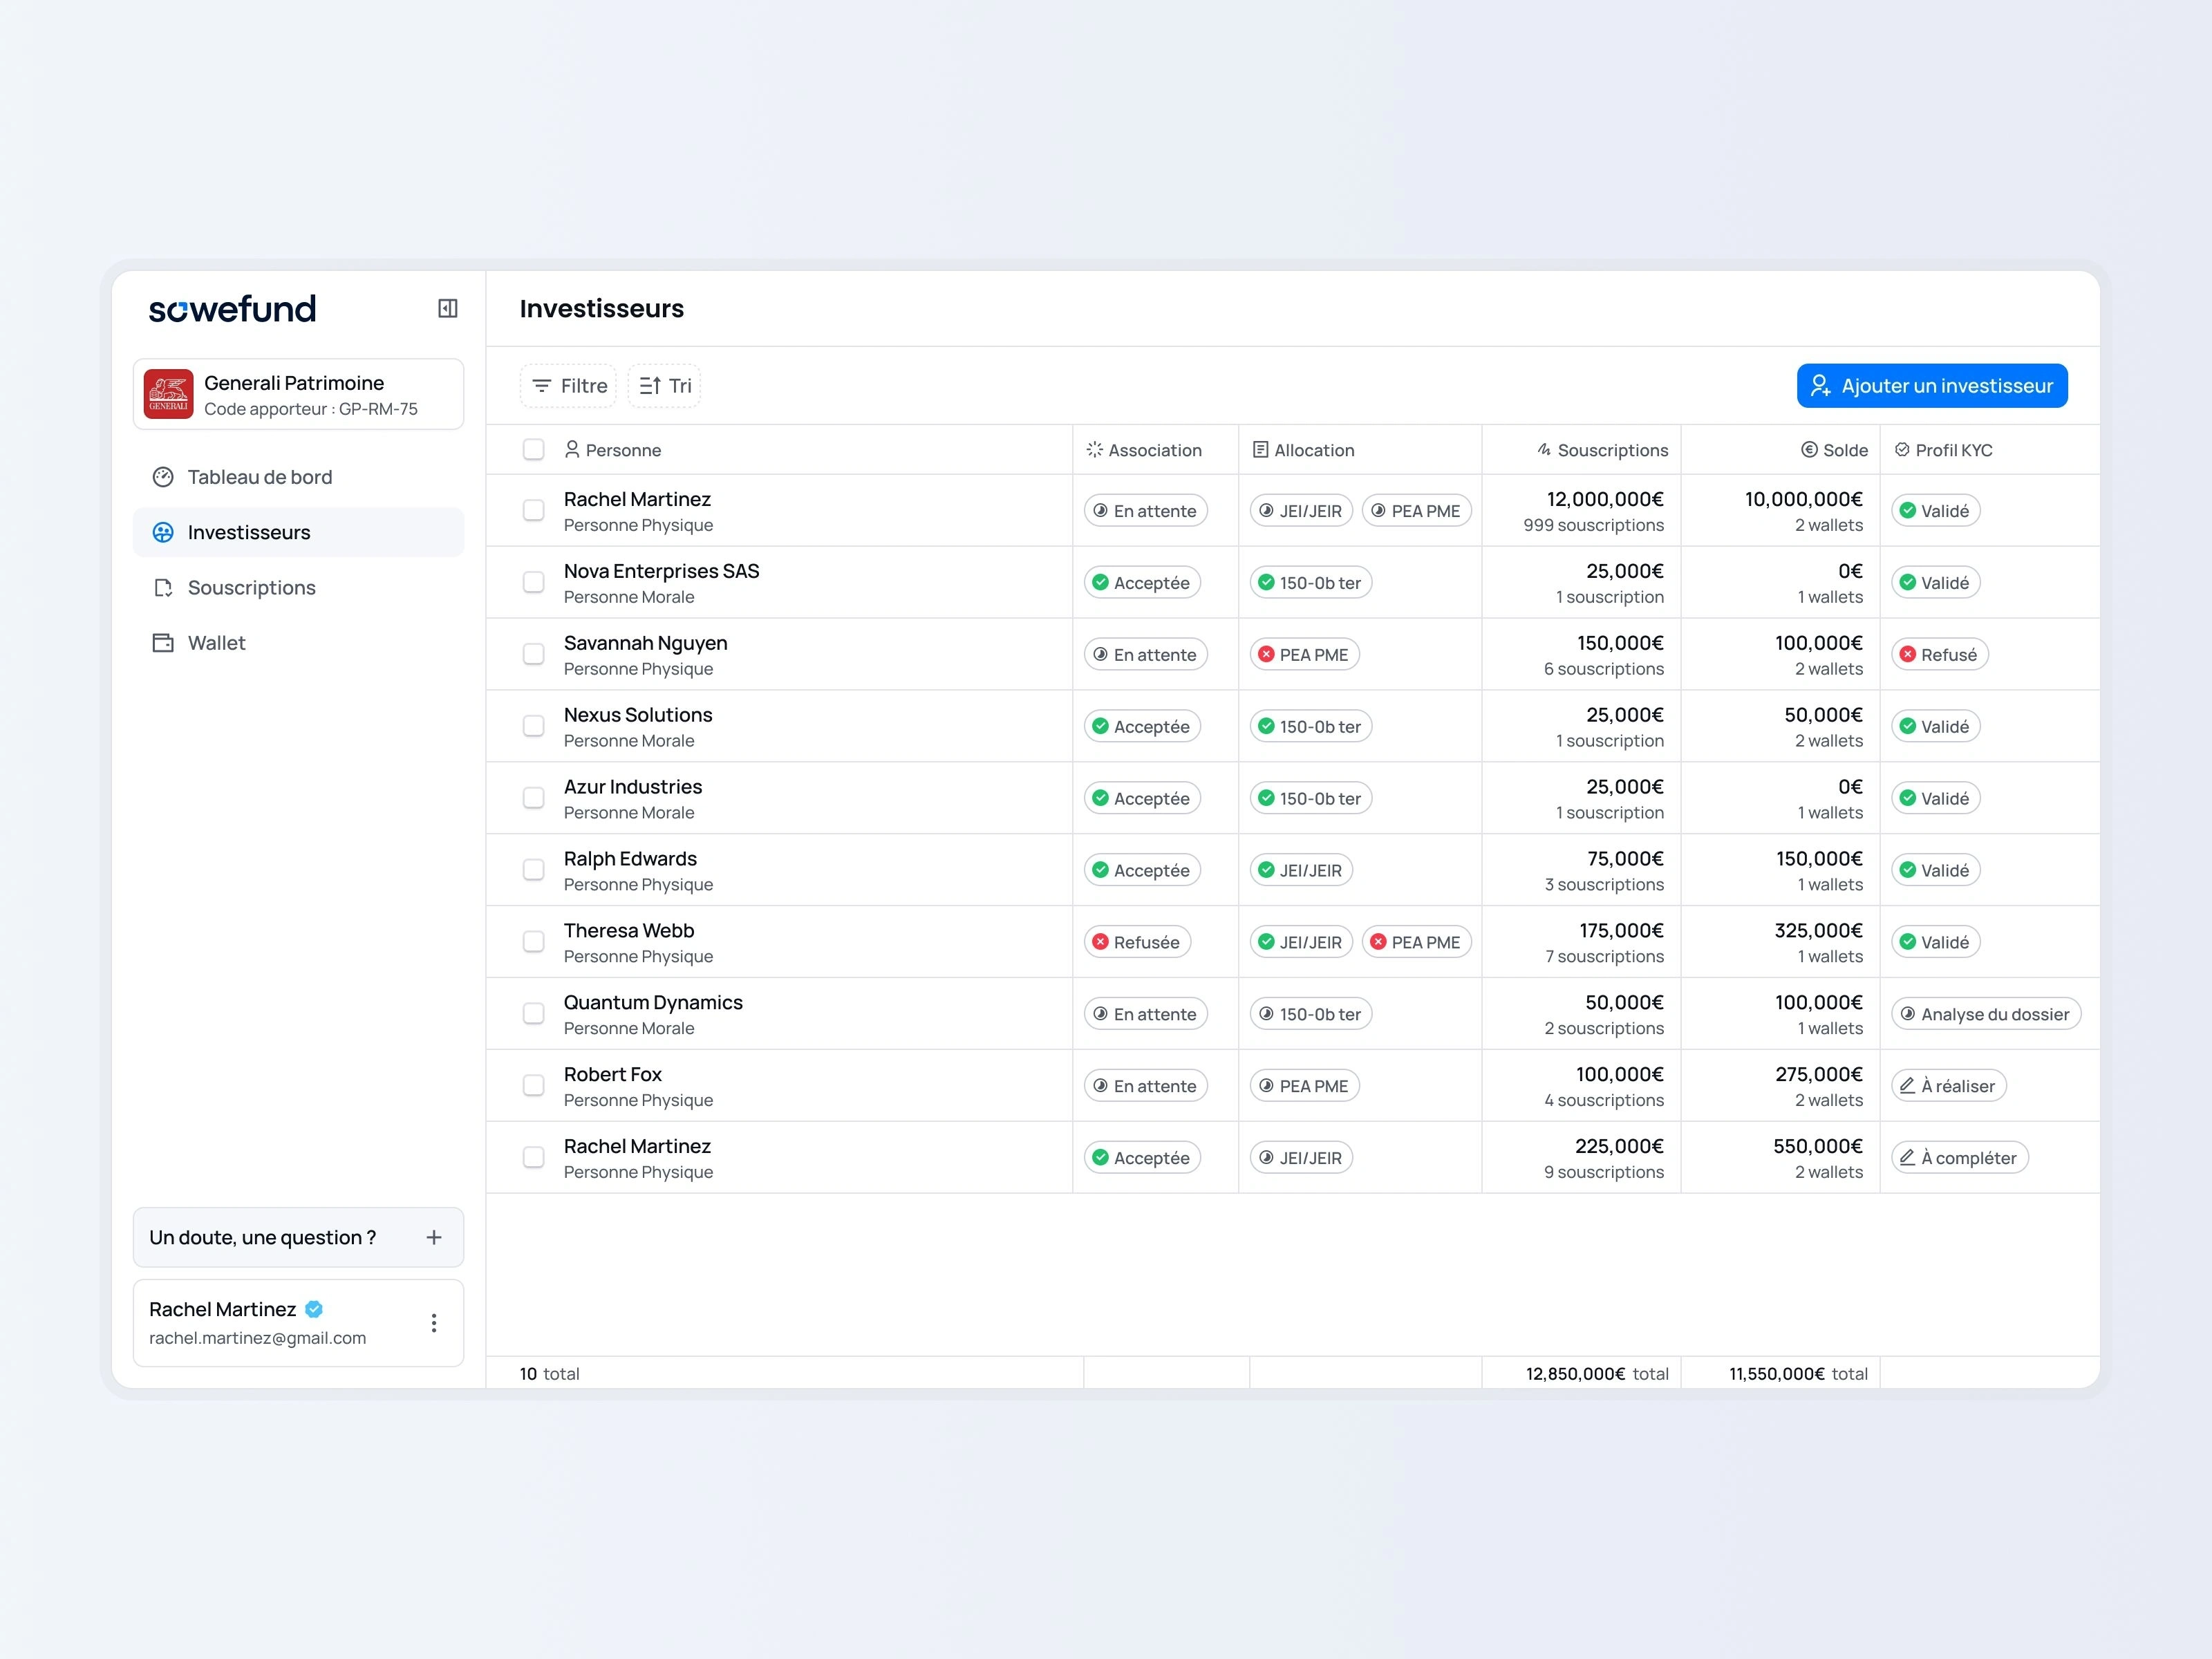The width and height of the screenshot is (2212, 1659).
Task: Click the Tableau de bord gauge icon
Action: [163, 477]
